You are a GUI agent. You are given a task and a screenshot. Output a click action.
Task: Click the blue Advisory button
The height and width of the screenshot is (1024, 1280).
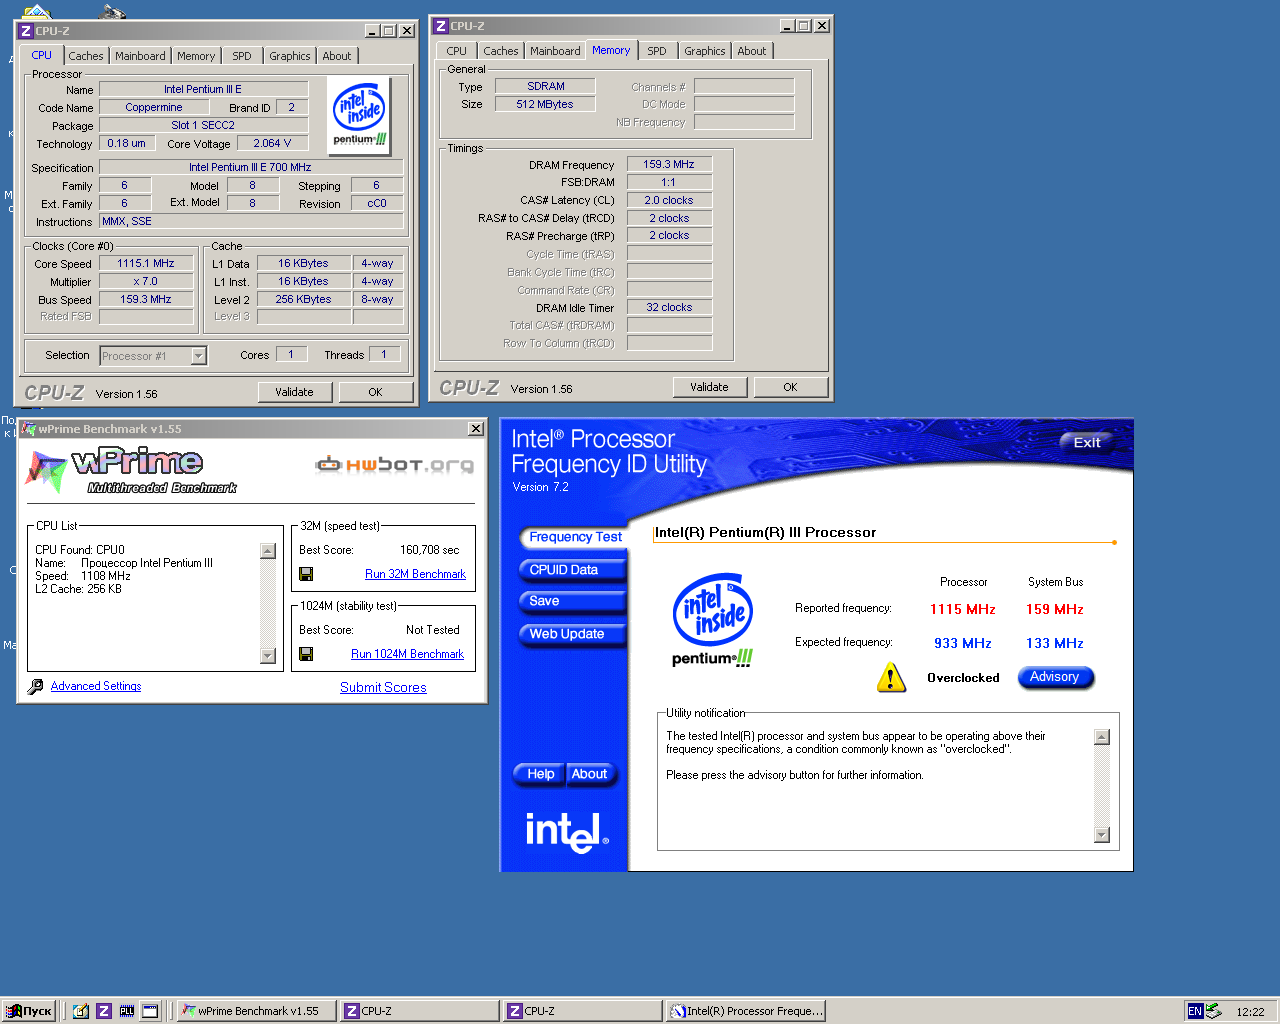click(x=1055, y=677)
